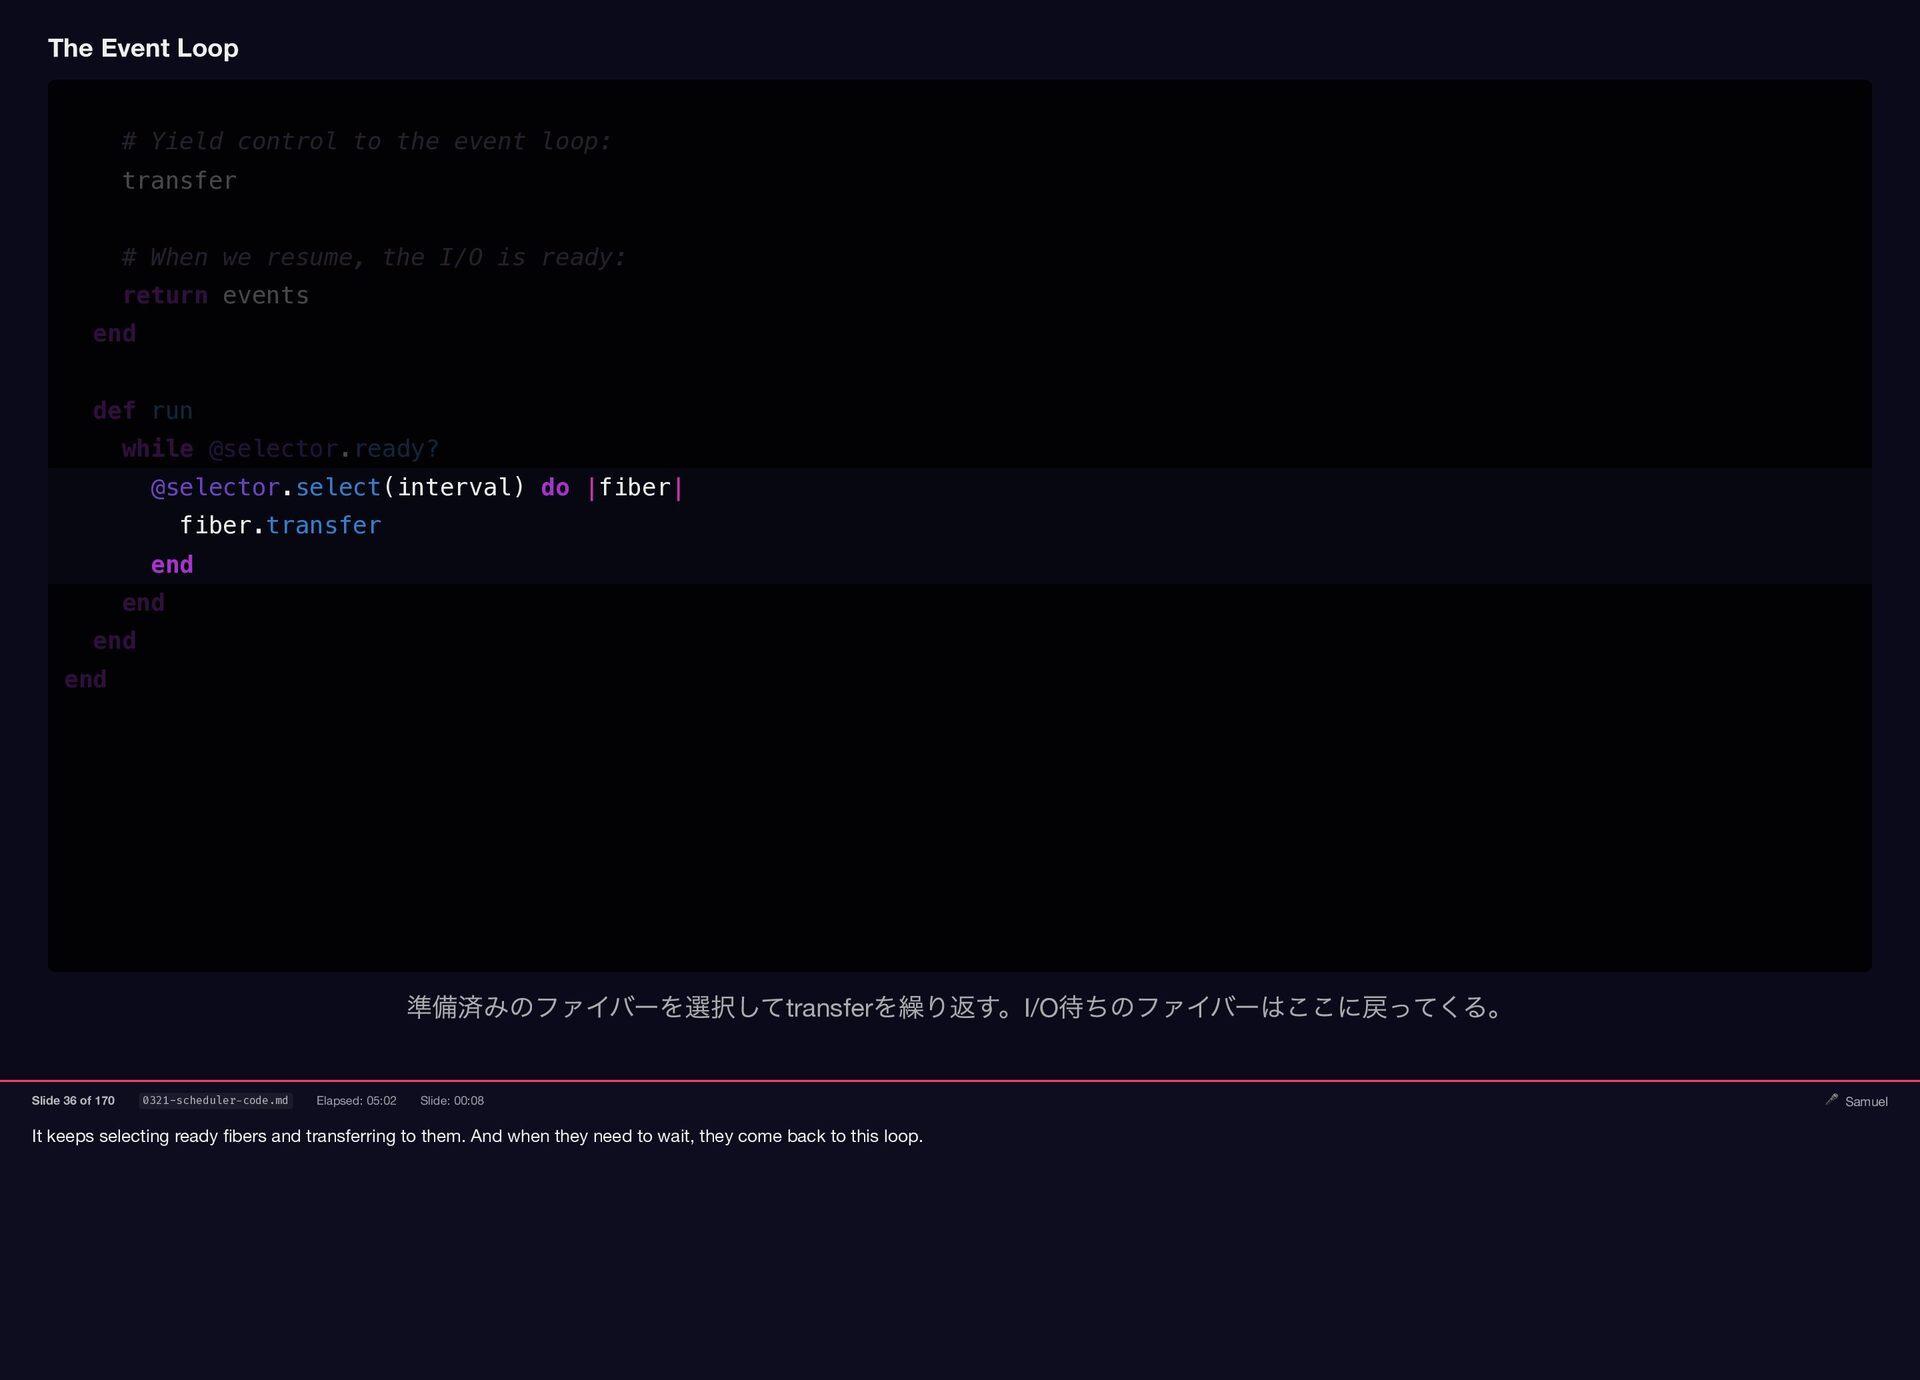Click The Event Loop slide title
The image size is (1920, 1380).
click(143, 48)
